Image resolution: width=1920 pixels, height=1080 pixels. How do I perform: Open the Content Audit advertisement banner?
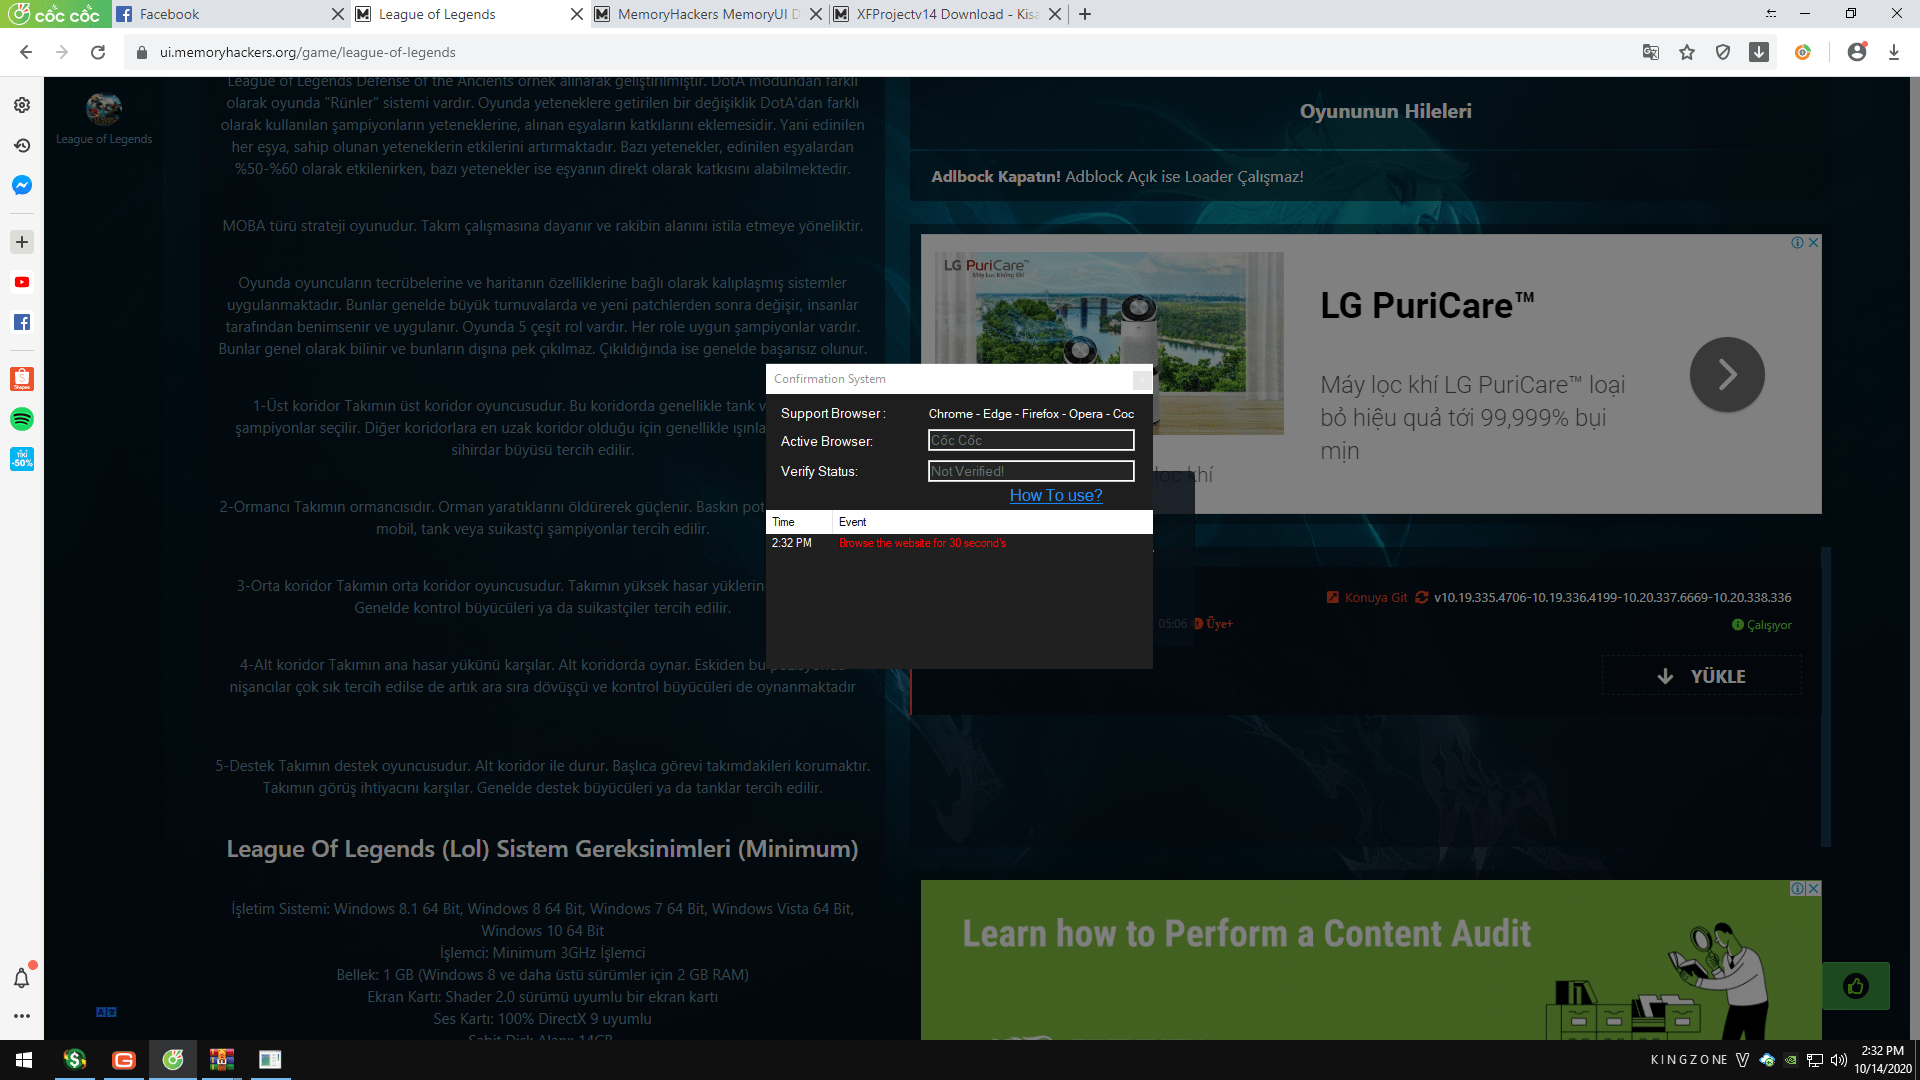click(1371, 960)
